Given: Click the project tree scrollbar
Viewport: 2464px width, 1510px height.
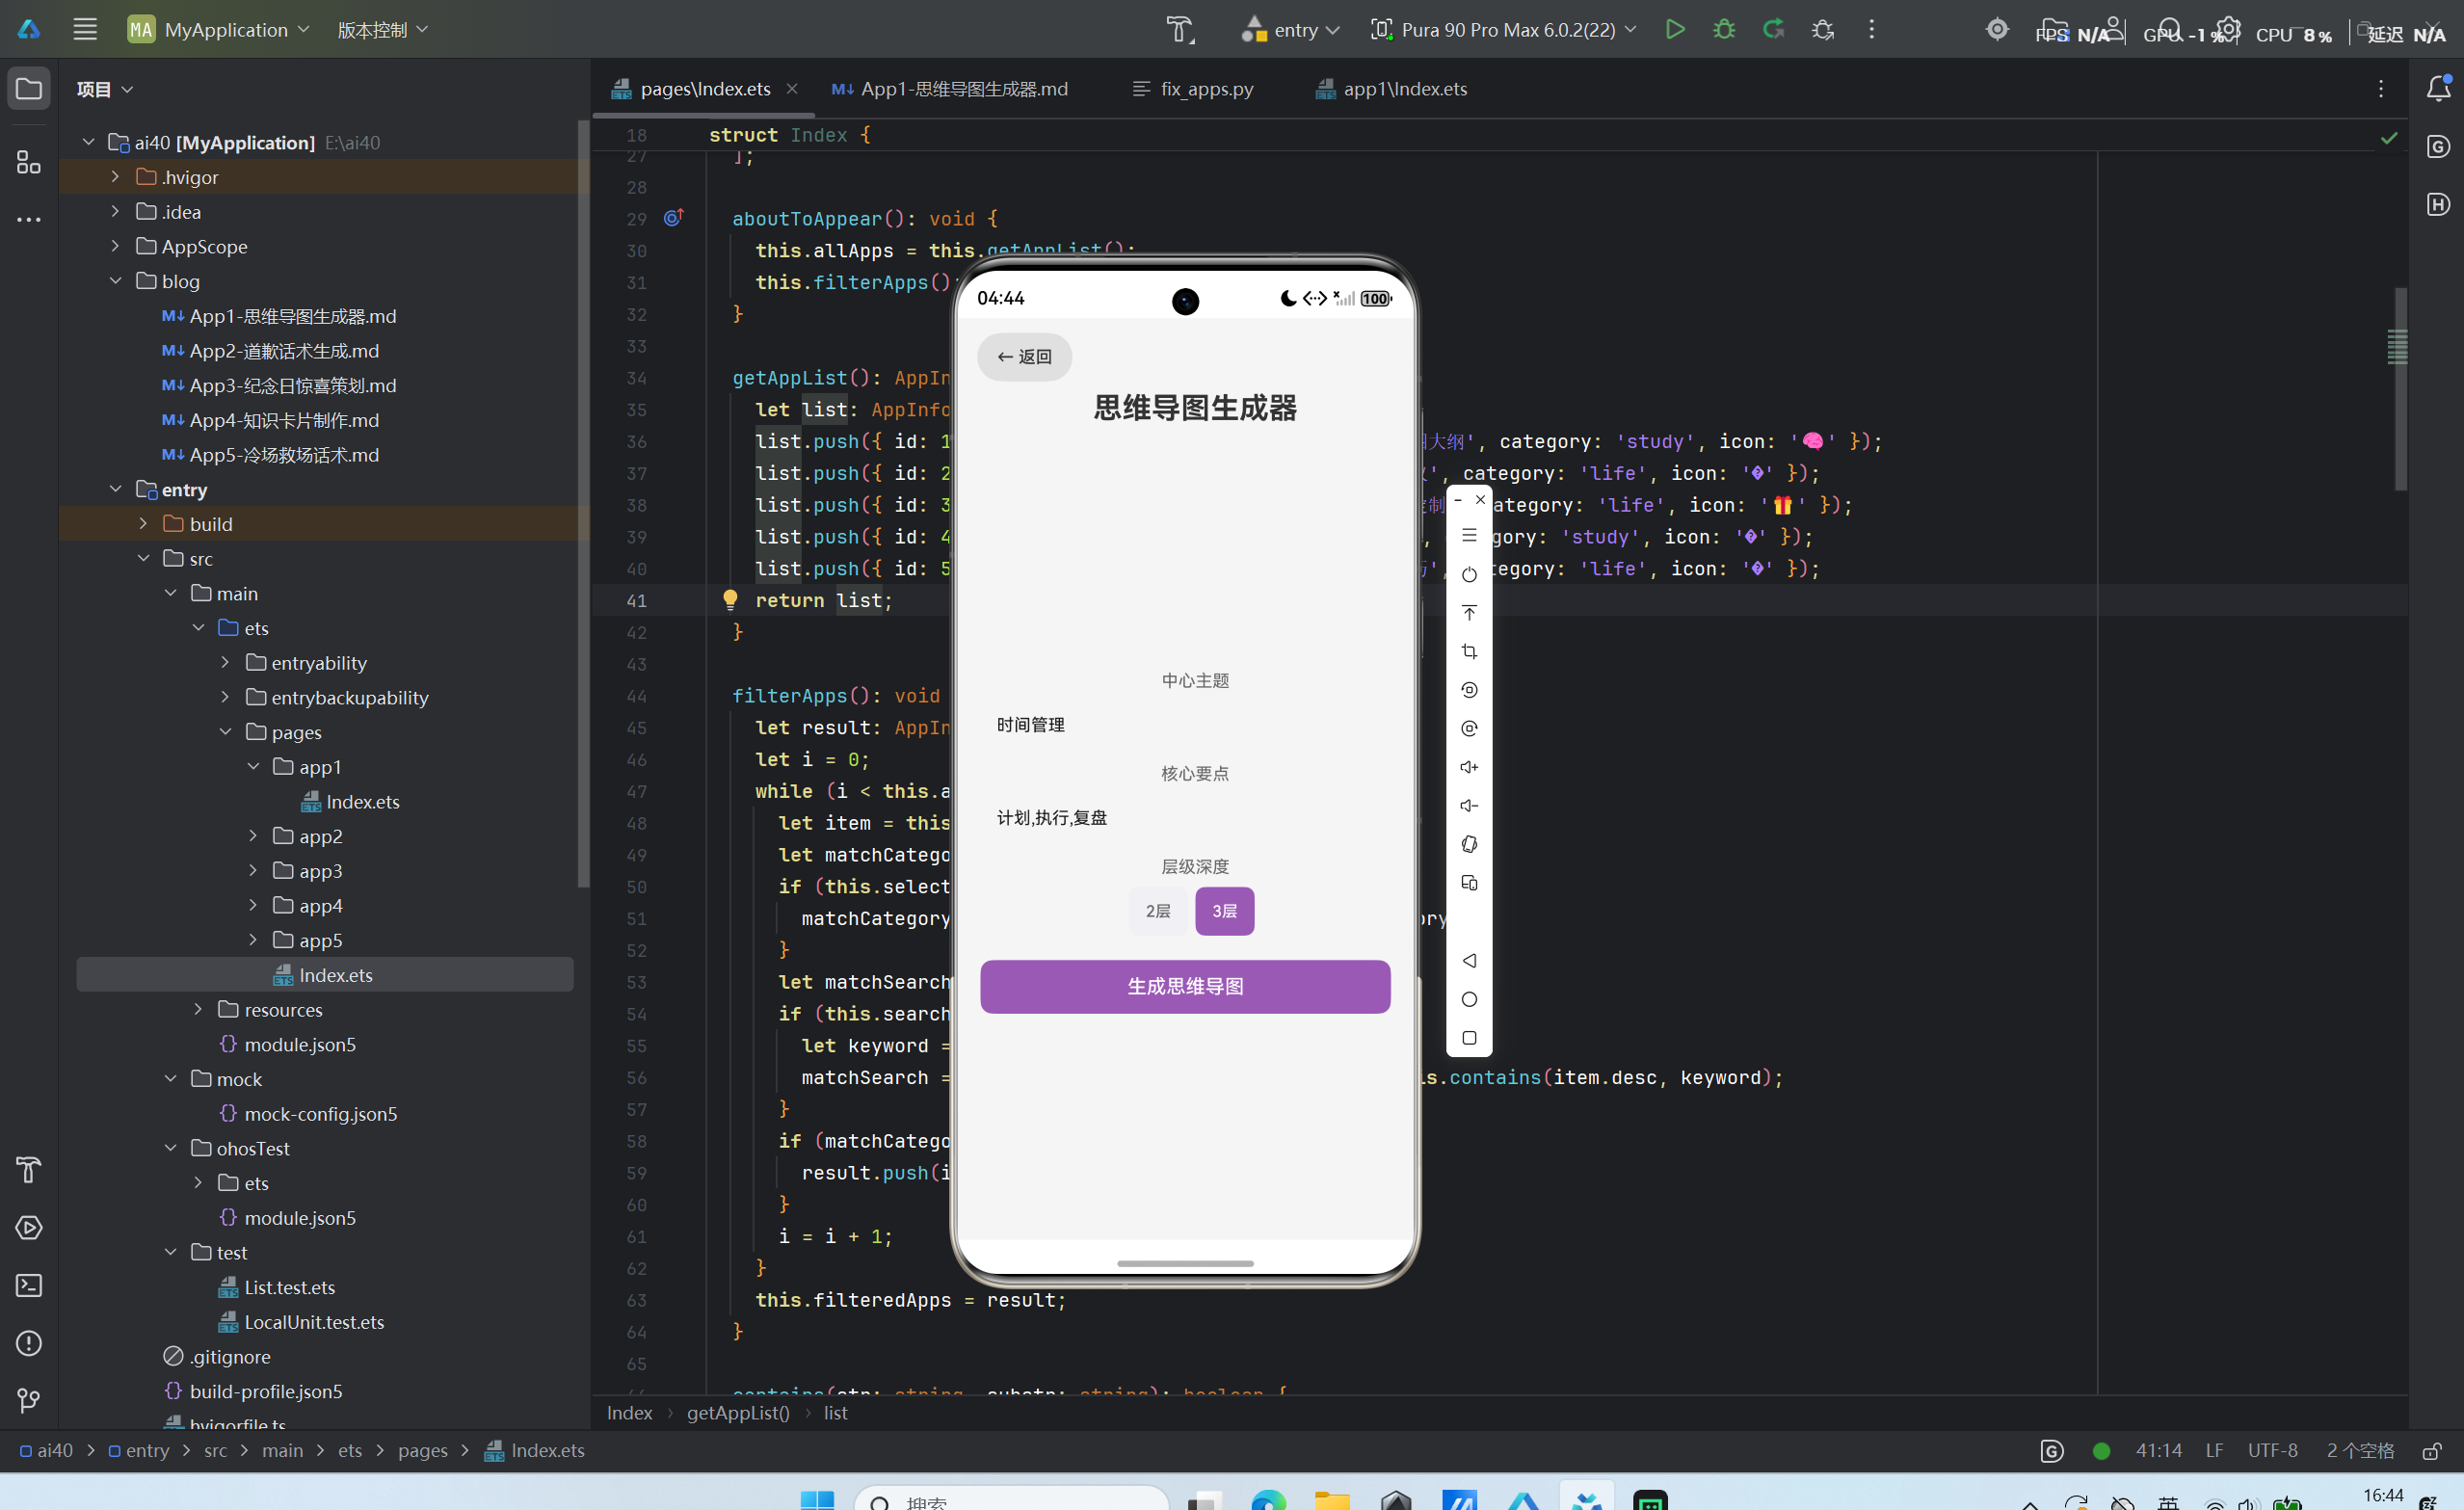Looking at the screenshot, I should click(583, 505).
